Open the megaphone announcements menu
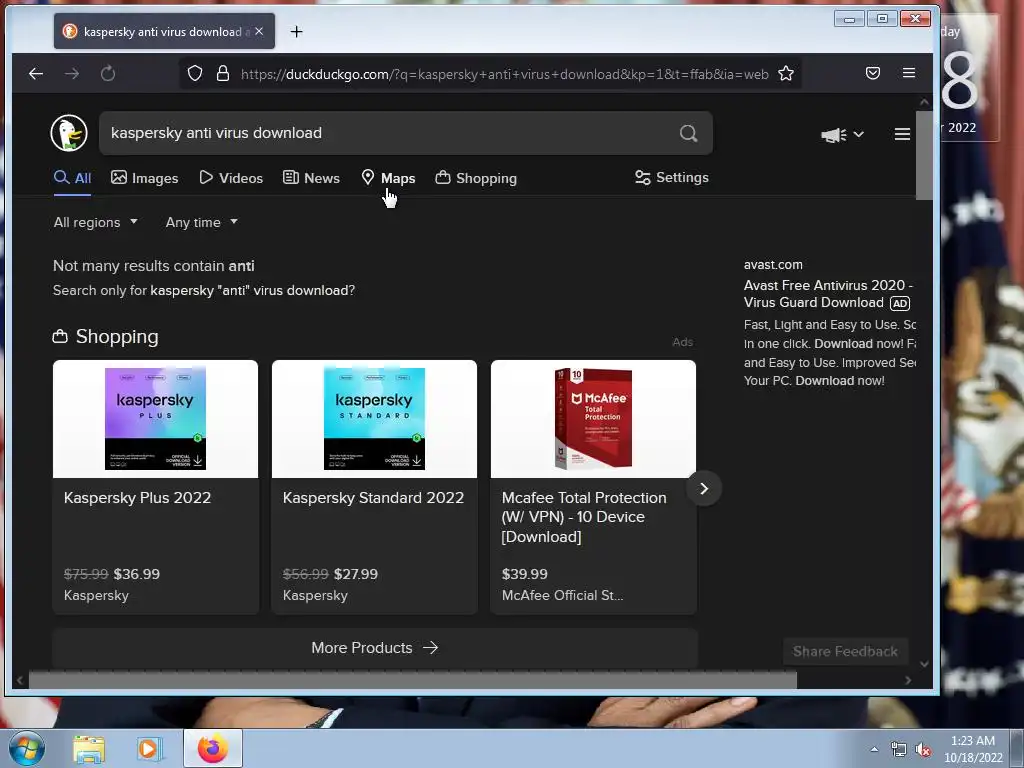This screenshot has height=768, width=1024. pos(842,135)
